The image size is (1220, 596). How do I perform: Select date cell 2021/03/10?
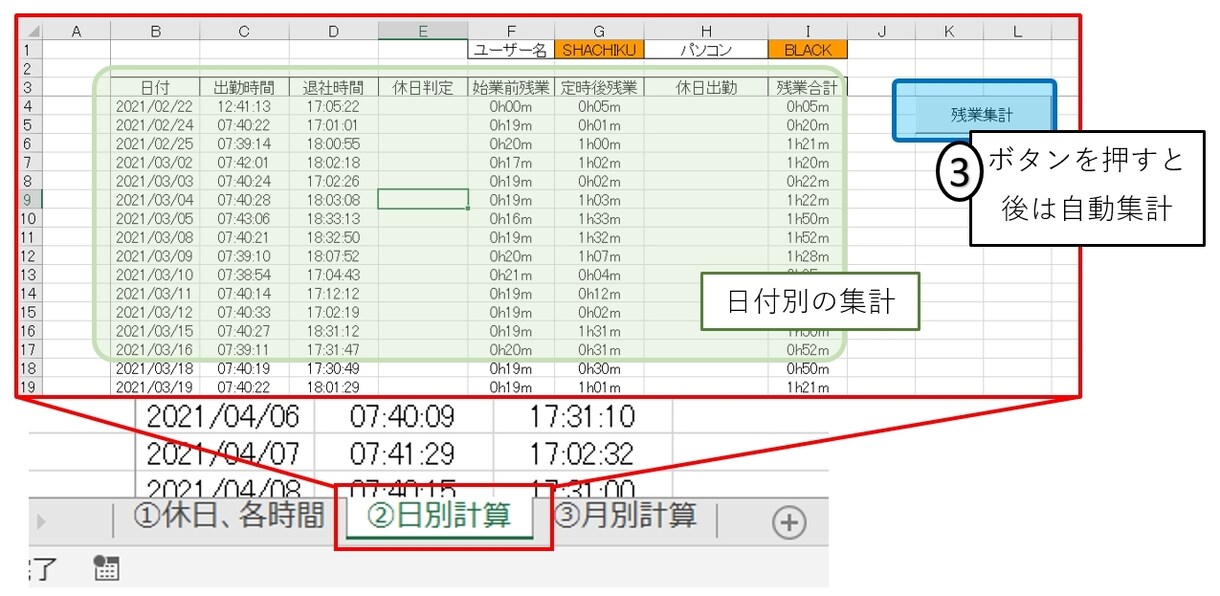click(x=155, y=274)
